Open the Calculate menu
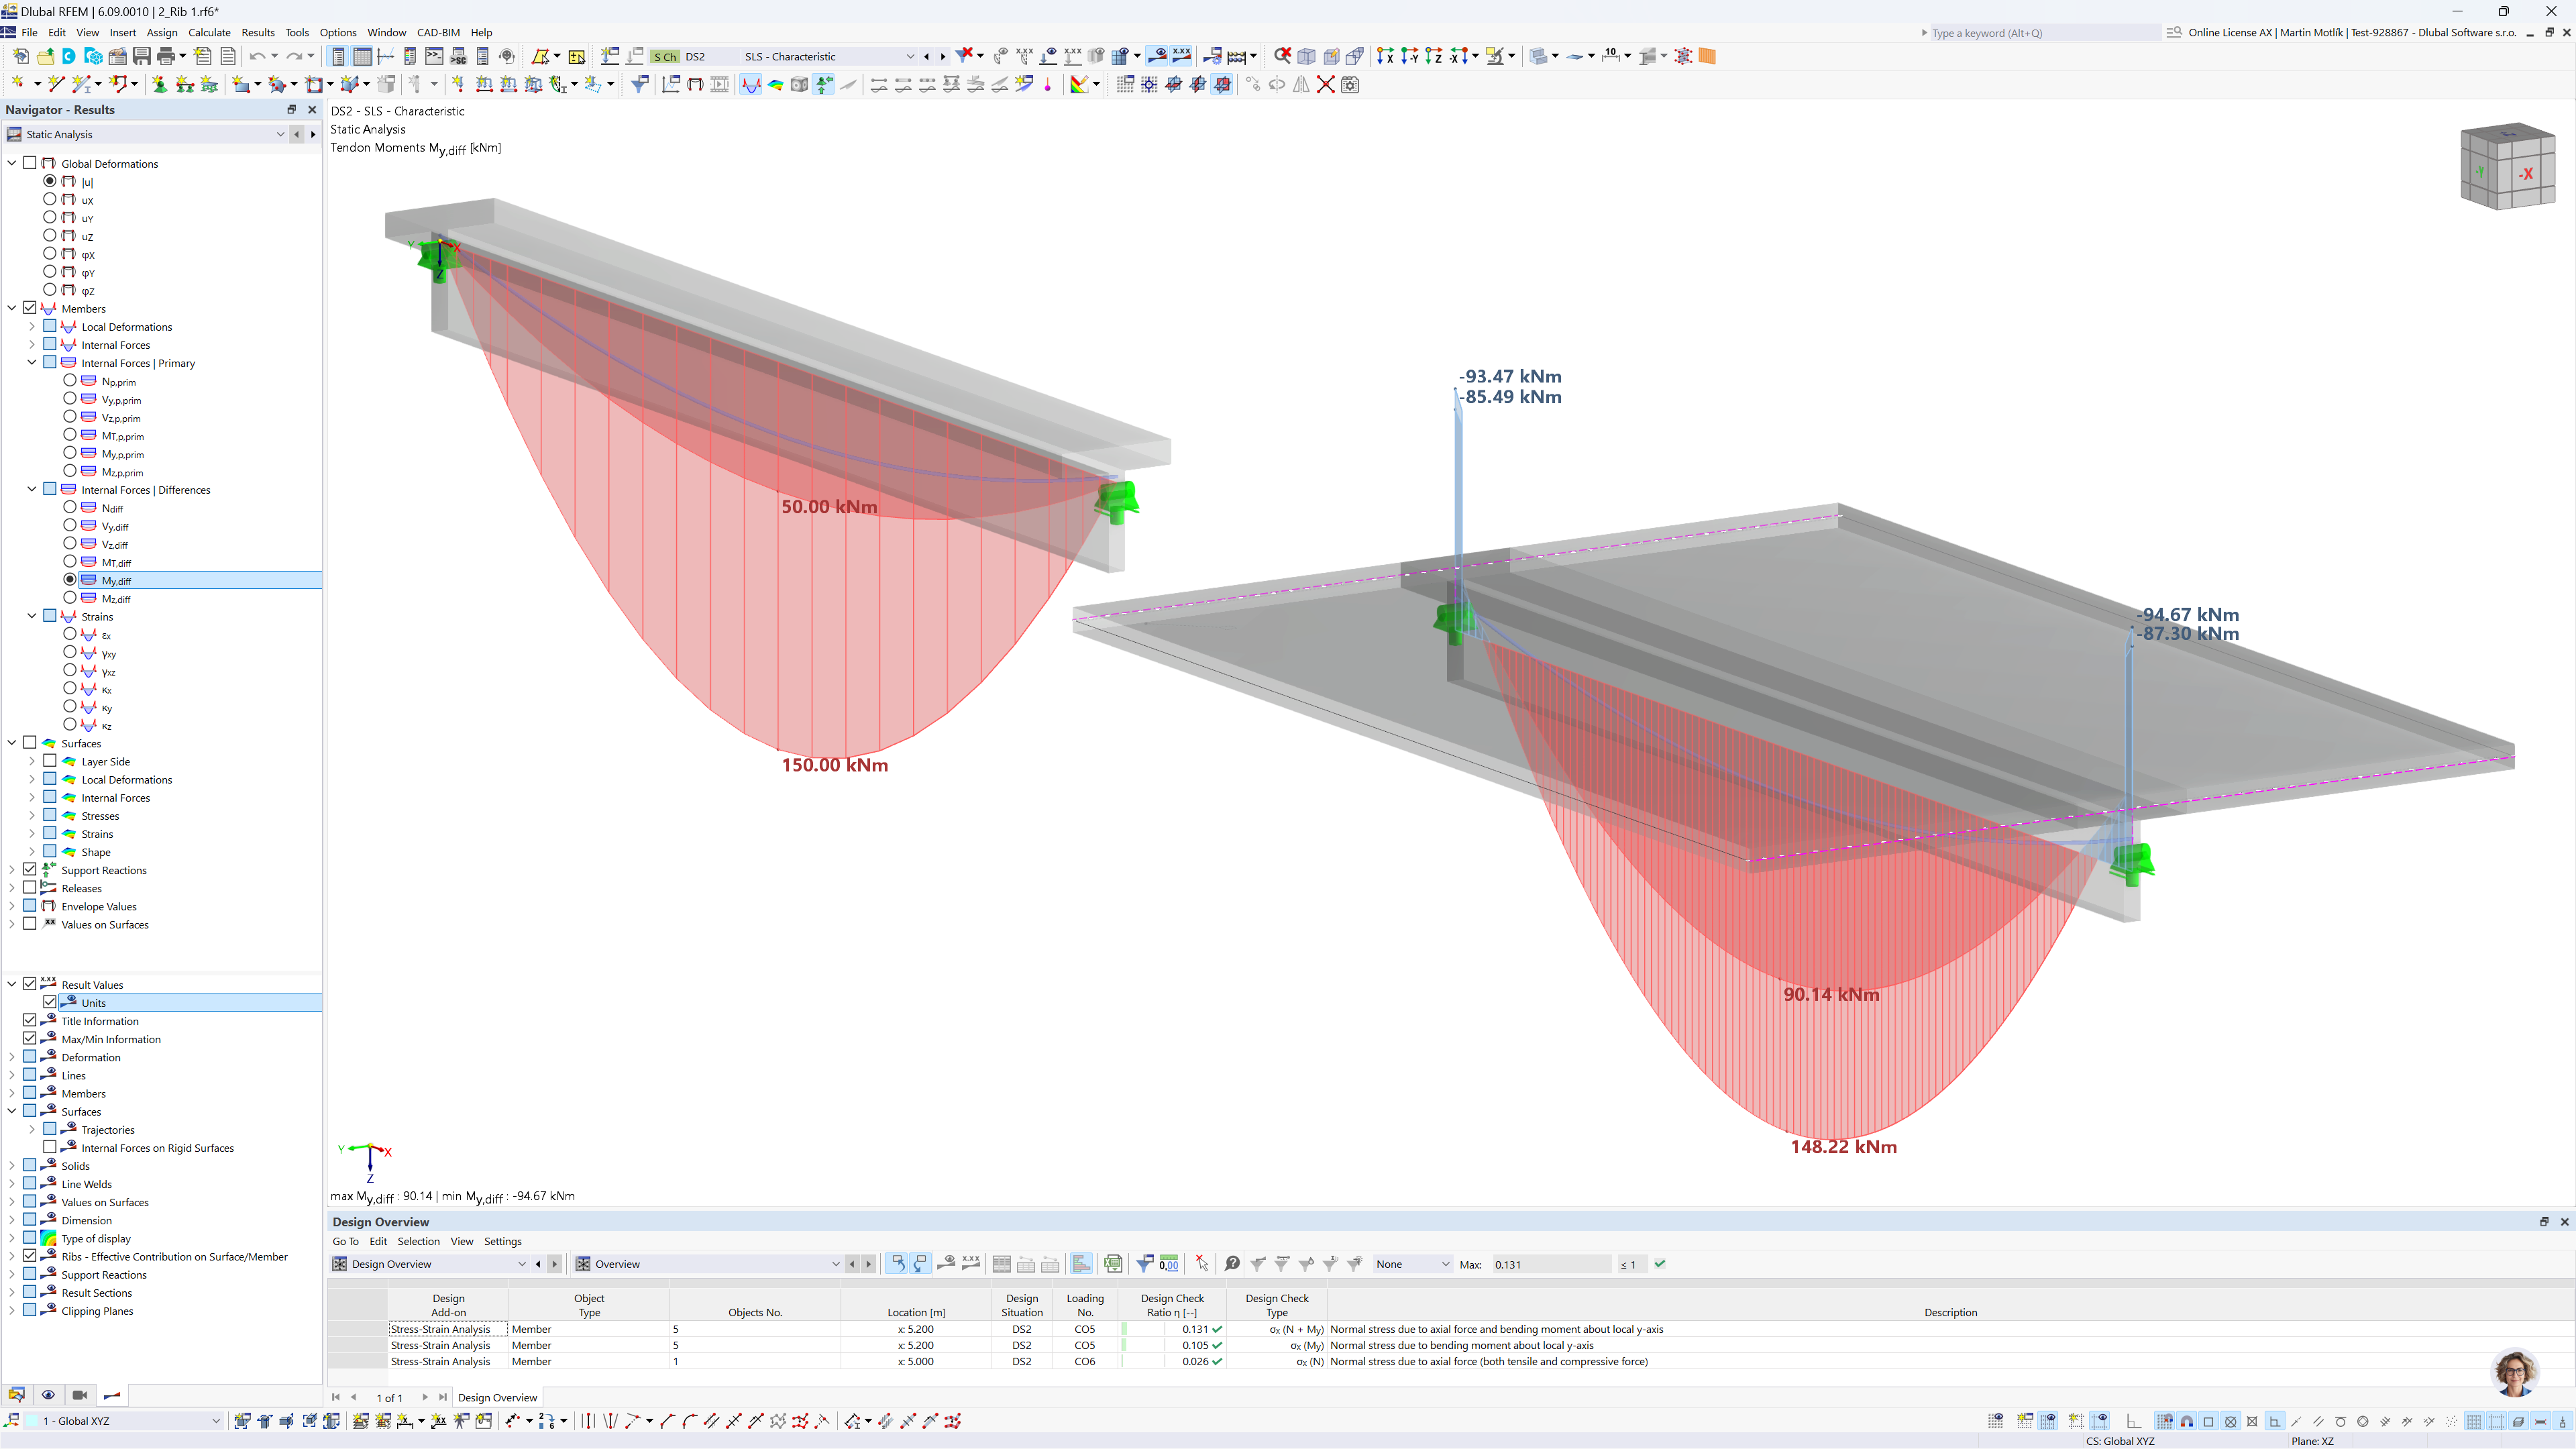This screenshot has height=1449, width=2576. point(209,32)
